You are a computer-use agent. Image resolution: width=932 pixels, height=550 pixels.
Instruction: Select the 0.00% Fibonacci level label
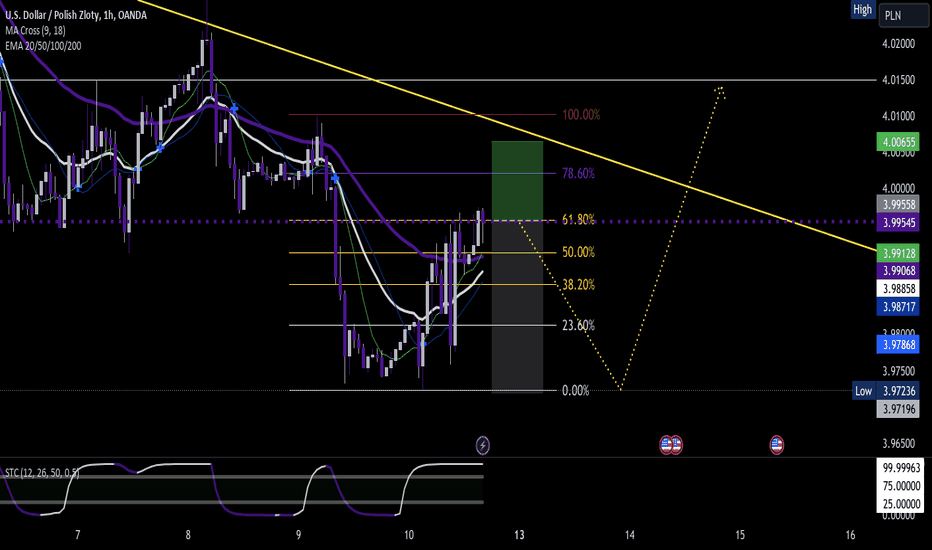(575, 391)
